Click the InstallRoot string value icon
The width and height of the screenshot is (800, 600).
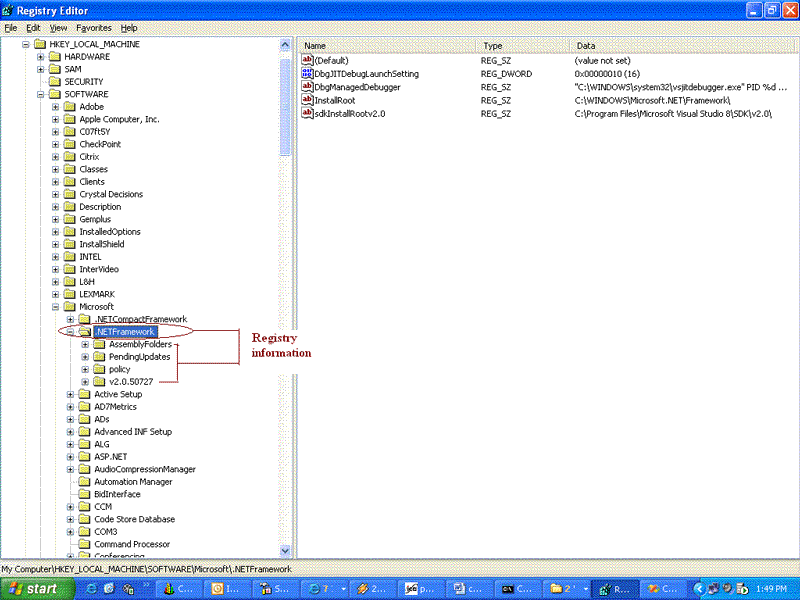tap(307, 100)
